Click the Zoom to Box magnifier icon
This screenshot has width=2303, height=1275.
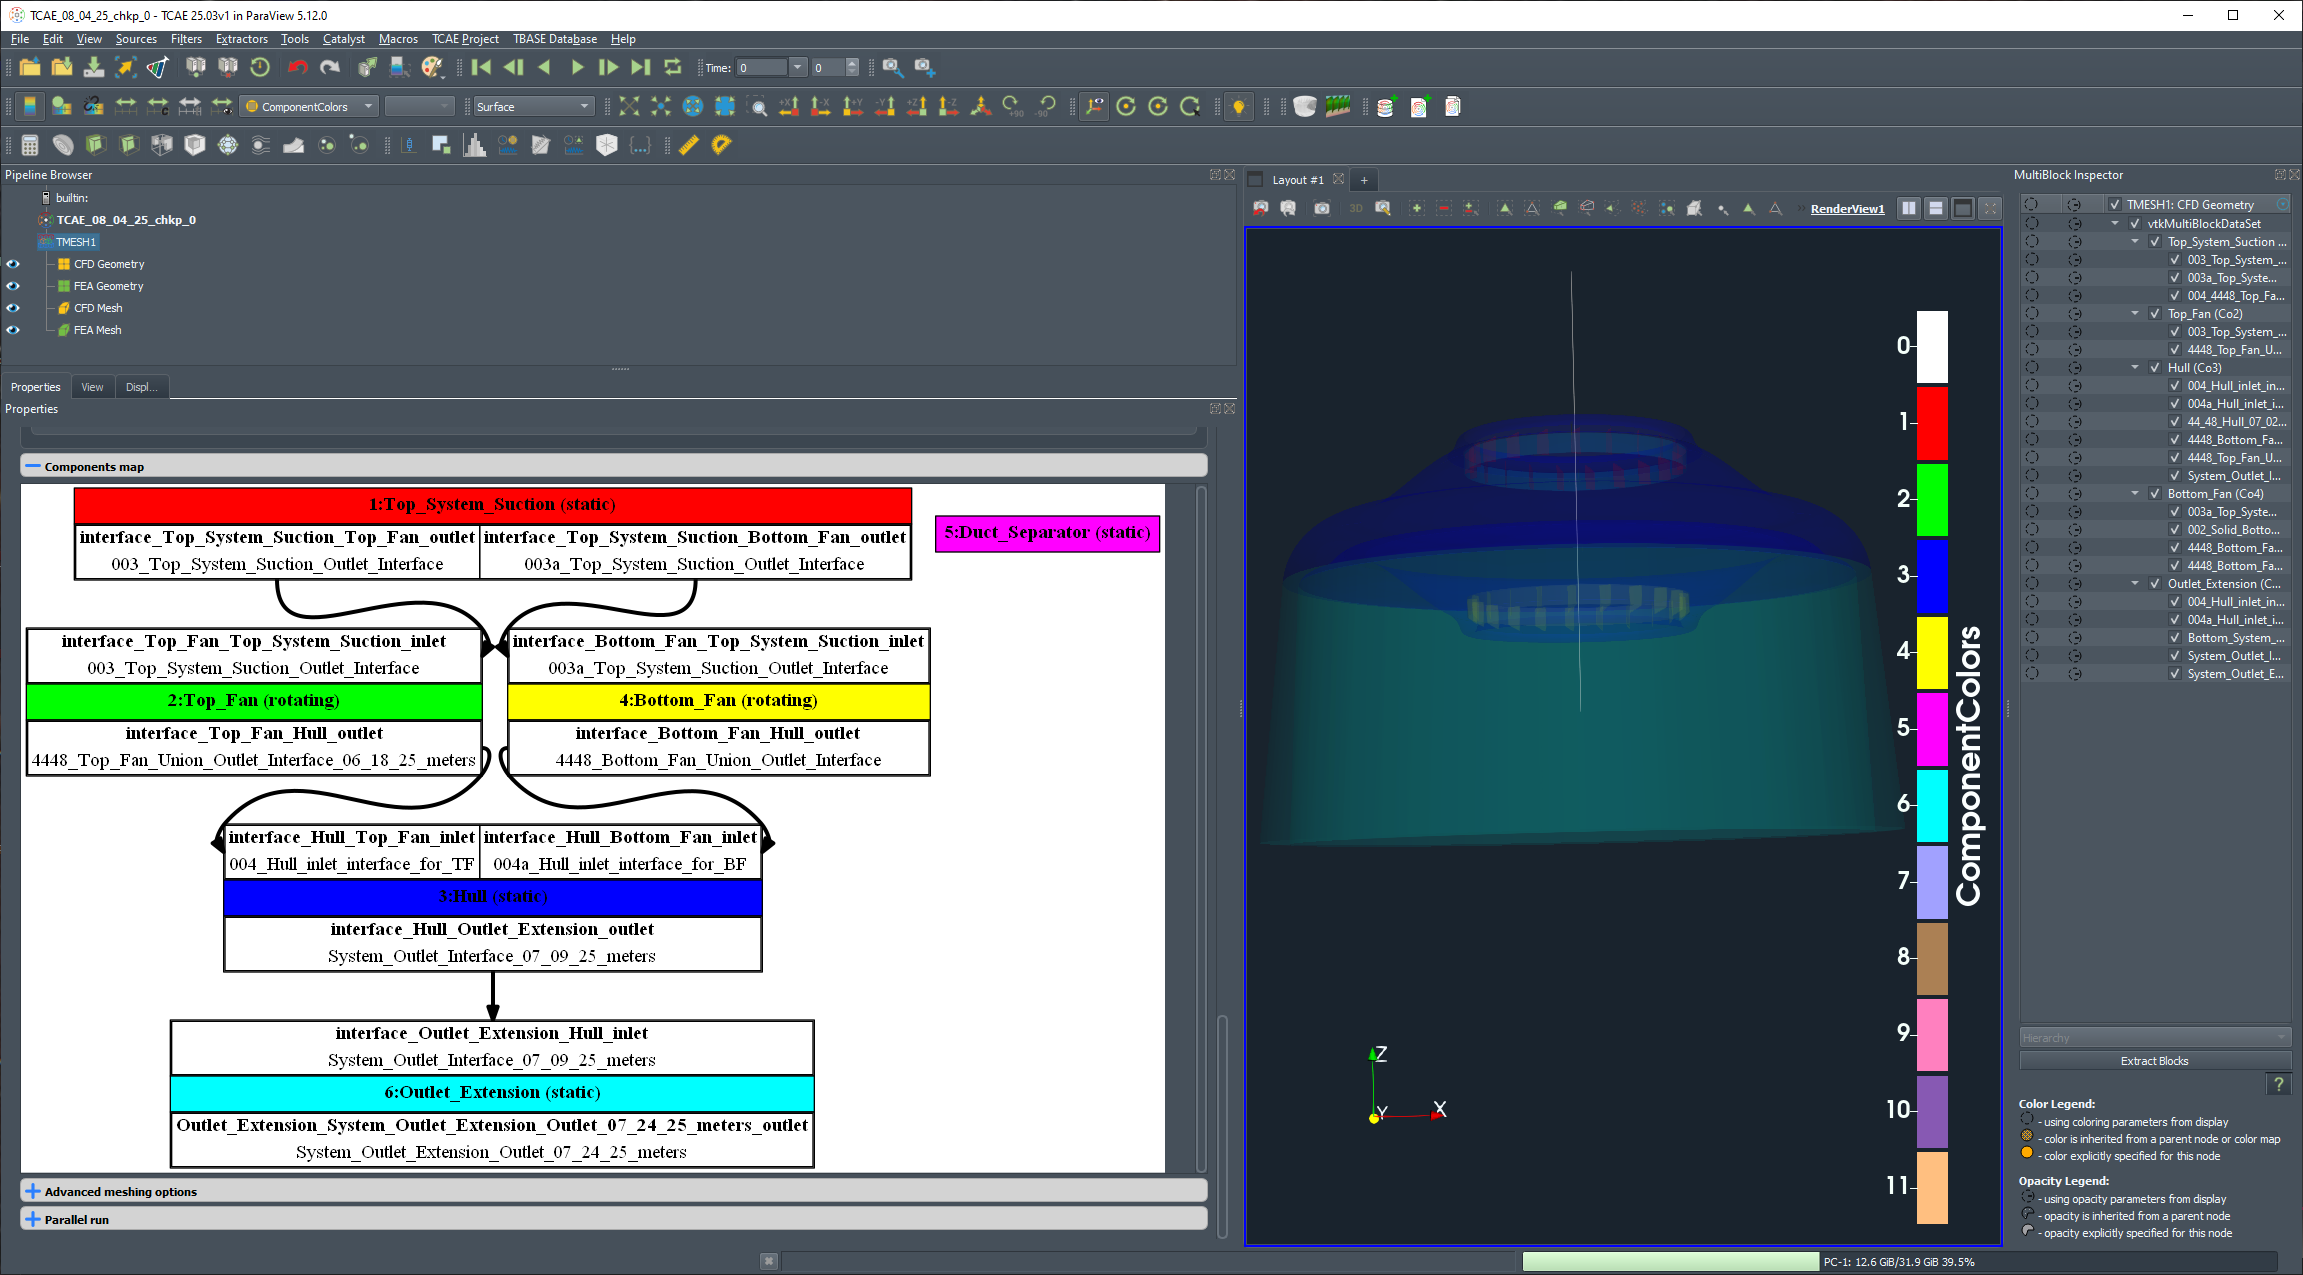point(759,106)
